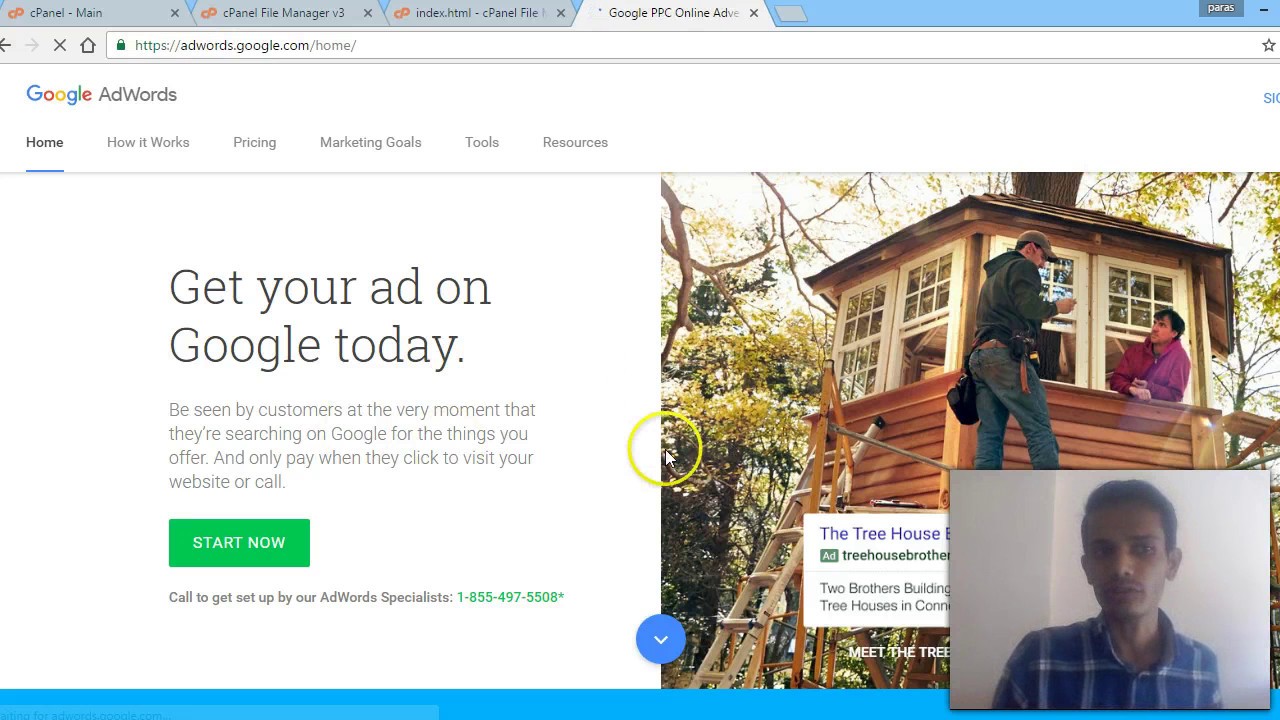Open the Resources navigation item

click(575, 142)
